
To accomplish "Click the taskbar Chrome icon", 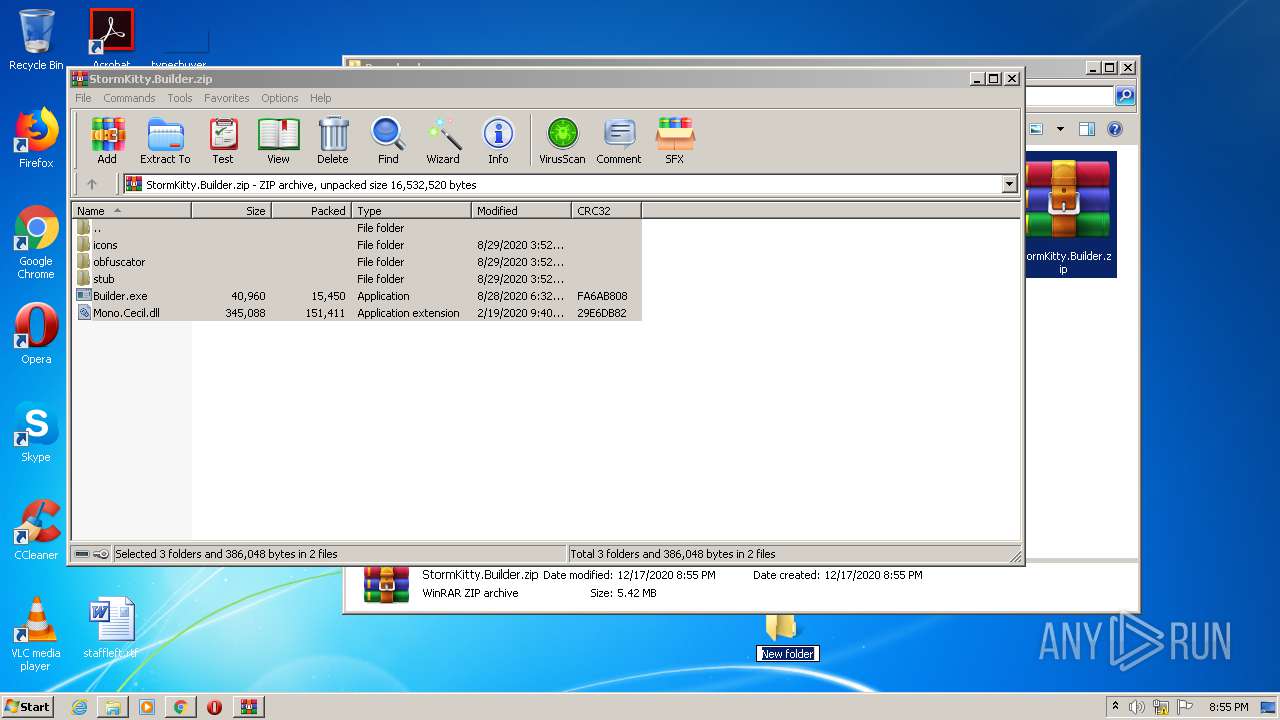I will [180, 707].
